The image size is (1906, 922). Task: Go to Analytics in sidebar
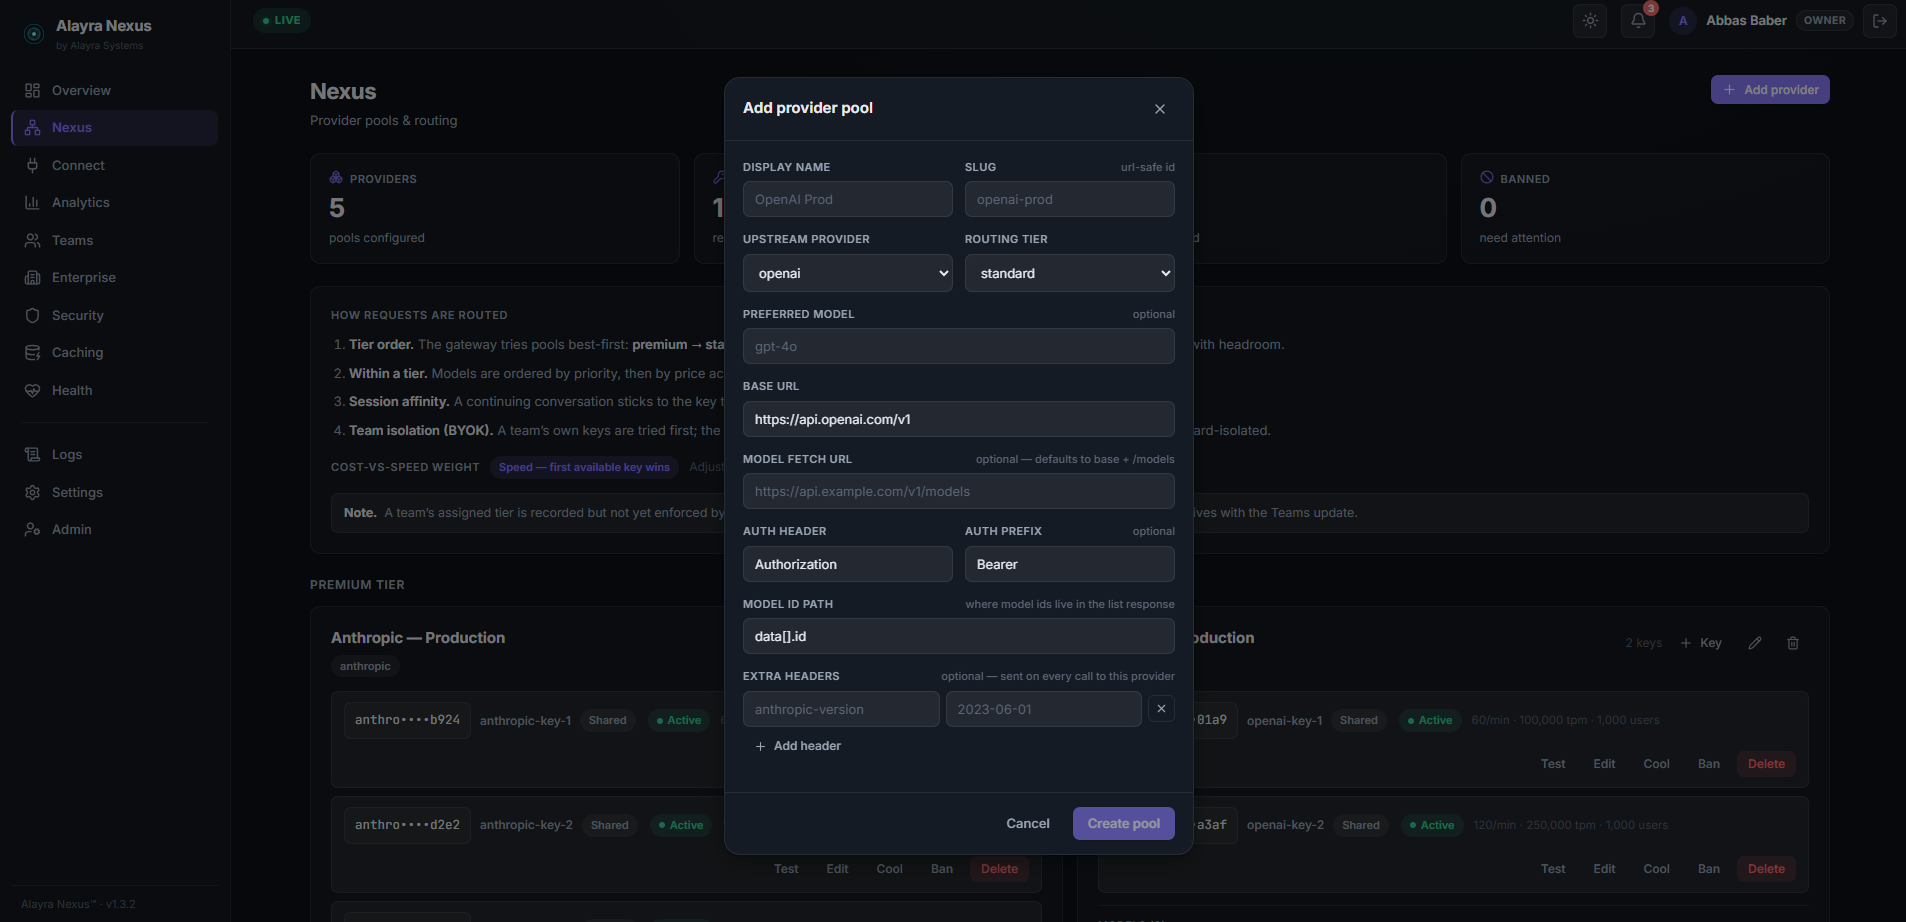(x=114, y=203)
